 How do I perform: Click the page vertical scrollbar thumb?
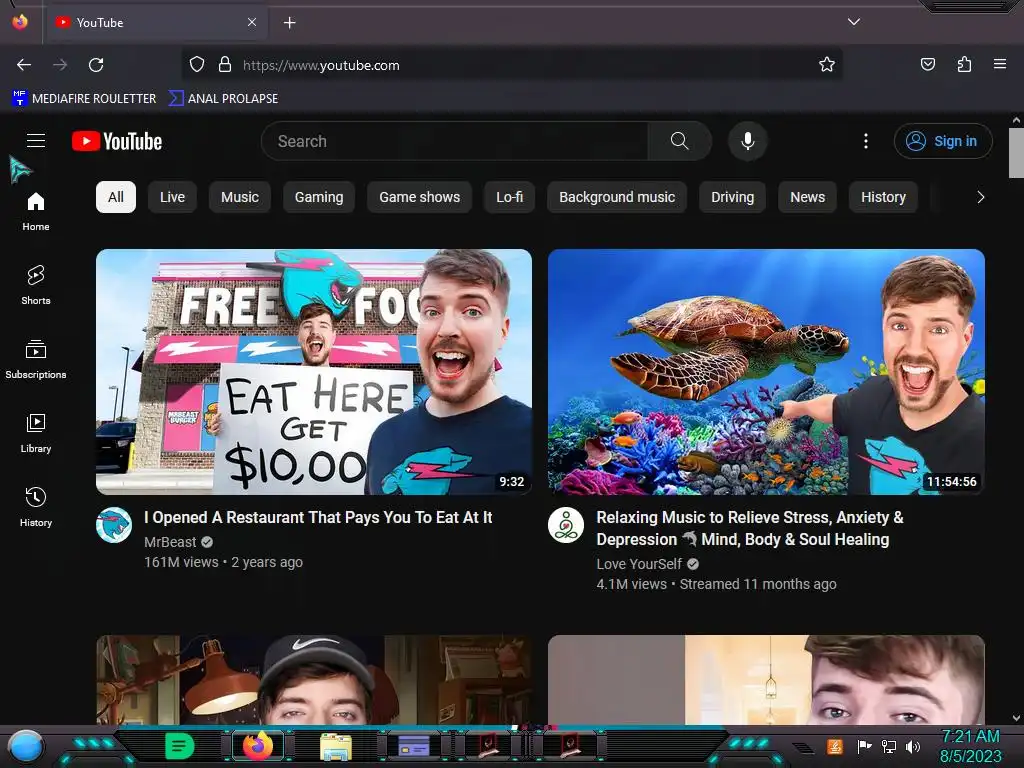pos(1016,153)
